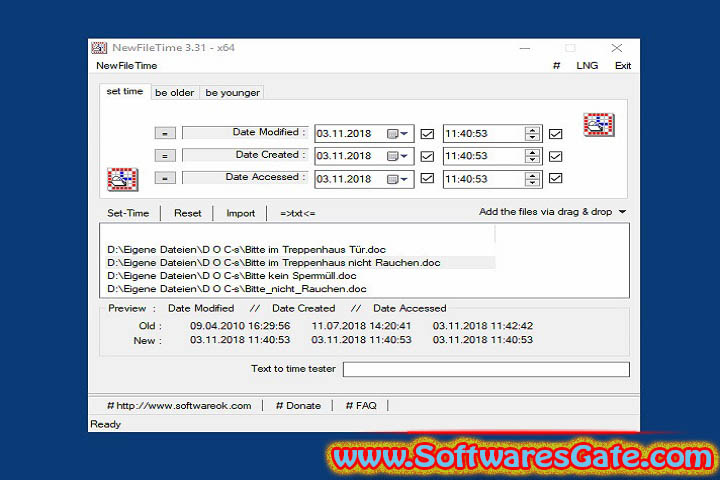720x480 pixels.
Task: Click old accessed value '03.11.2018 11:42:42'
Action: tap(483, 326)
